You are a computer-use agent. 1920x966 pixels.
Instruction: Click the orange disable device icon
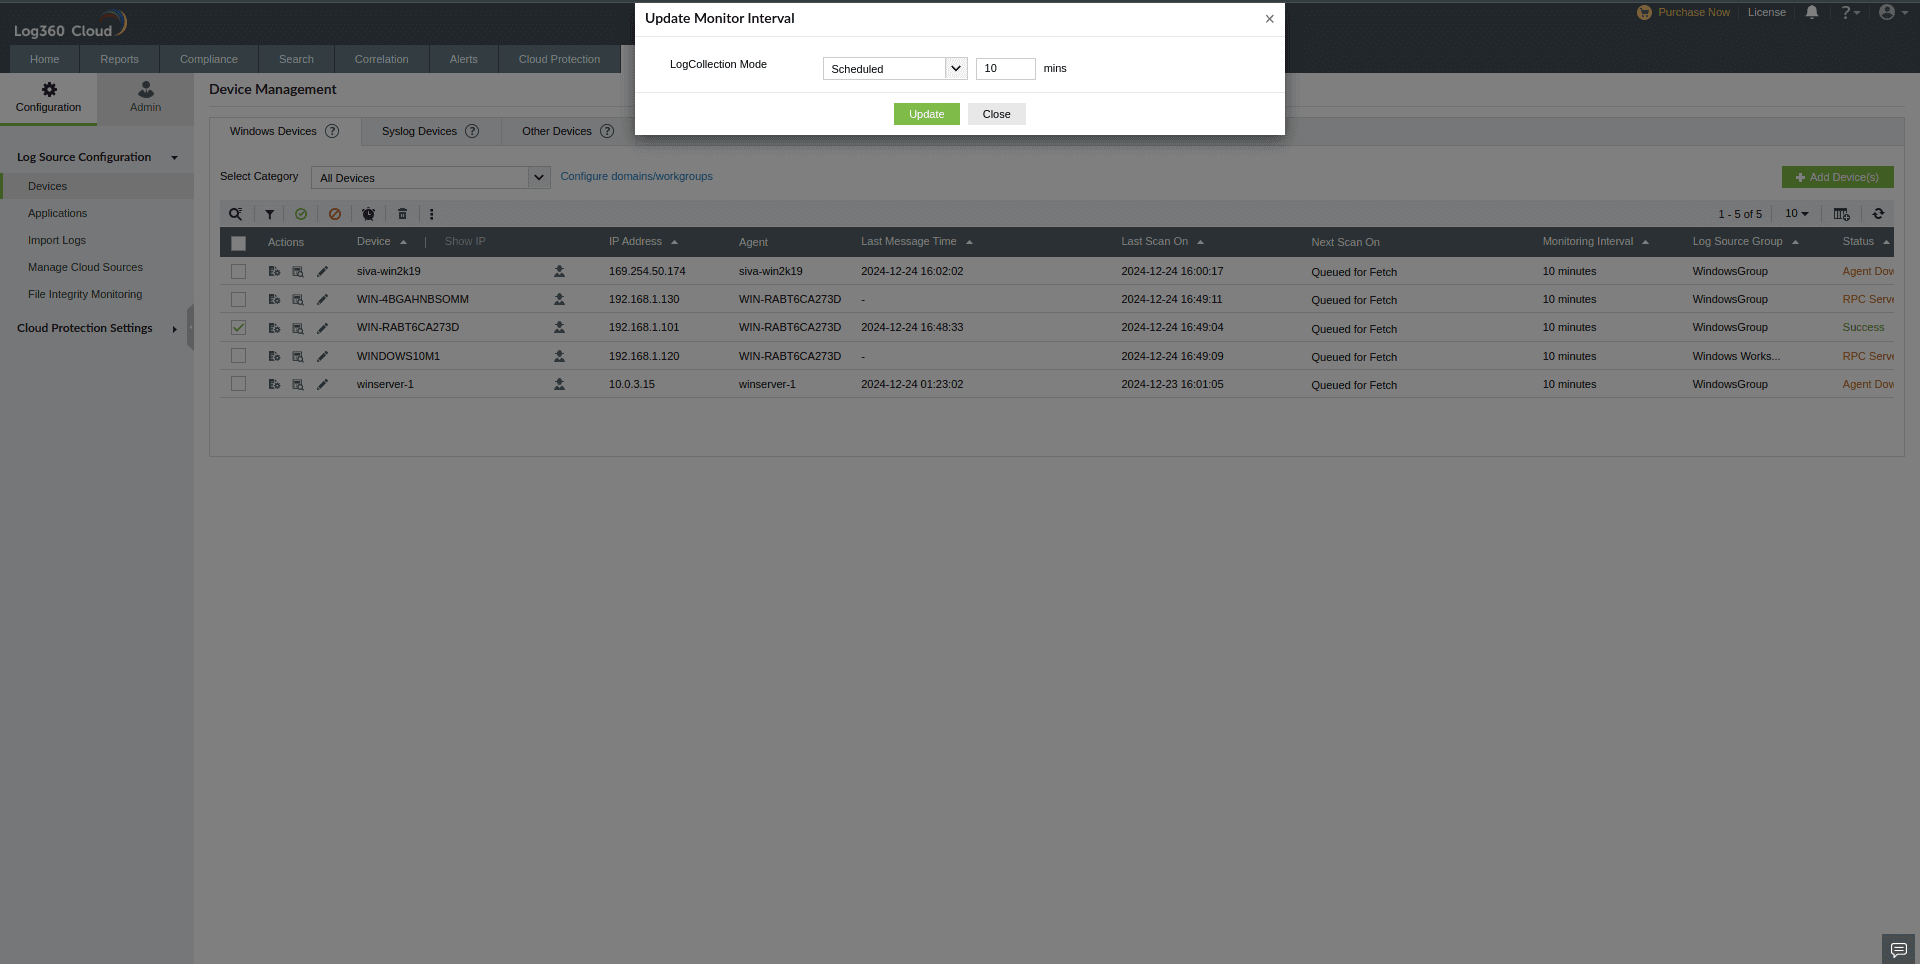335,214
